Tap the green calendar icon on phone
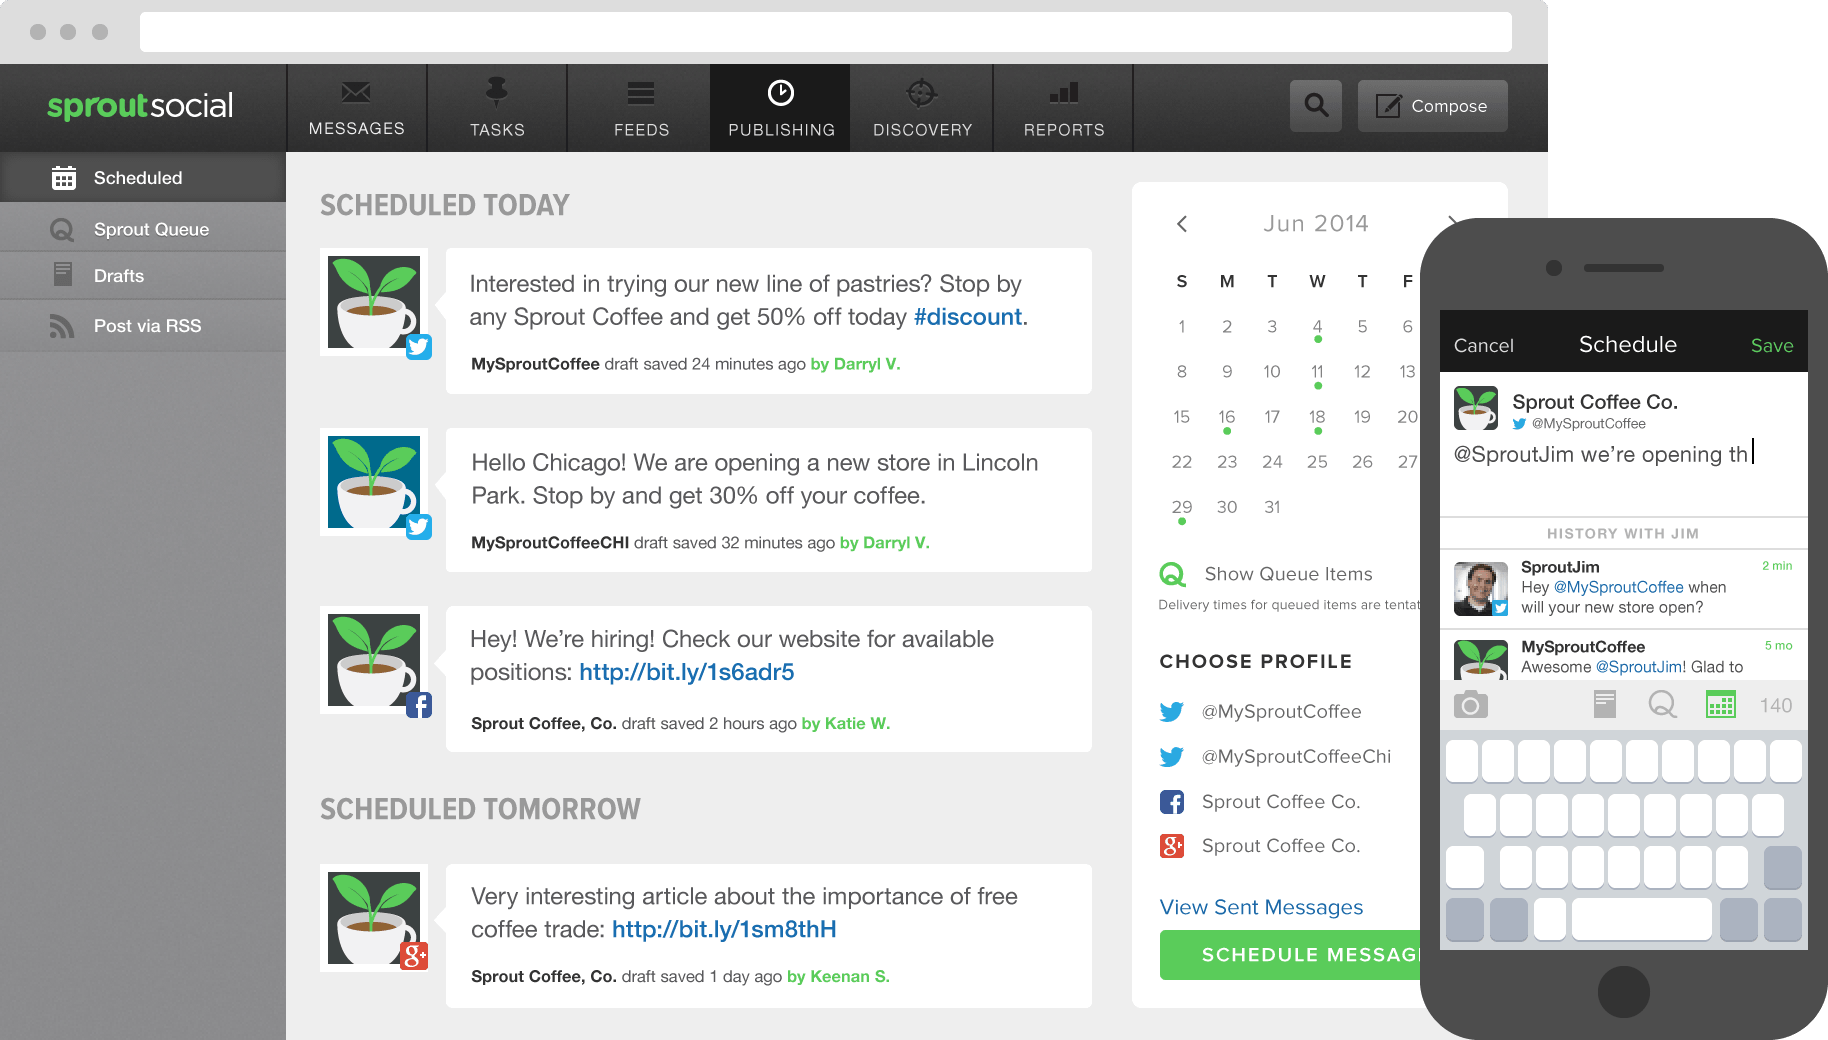Image resolution: width=1828 pixels, height=1040 pixels. pyautogui.click(x=1720, y=705)
